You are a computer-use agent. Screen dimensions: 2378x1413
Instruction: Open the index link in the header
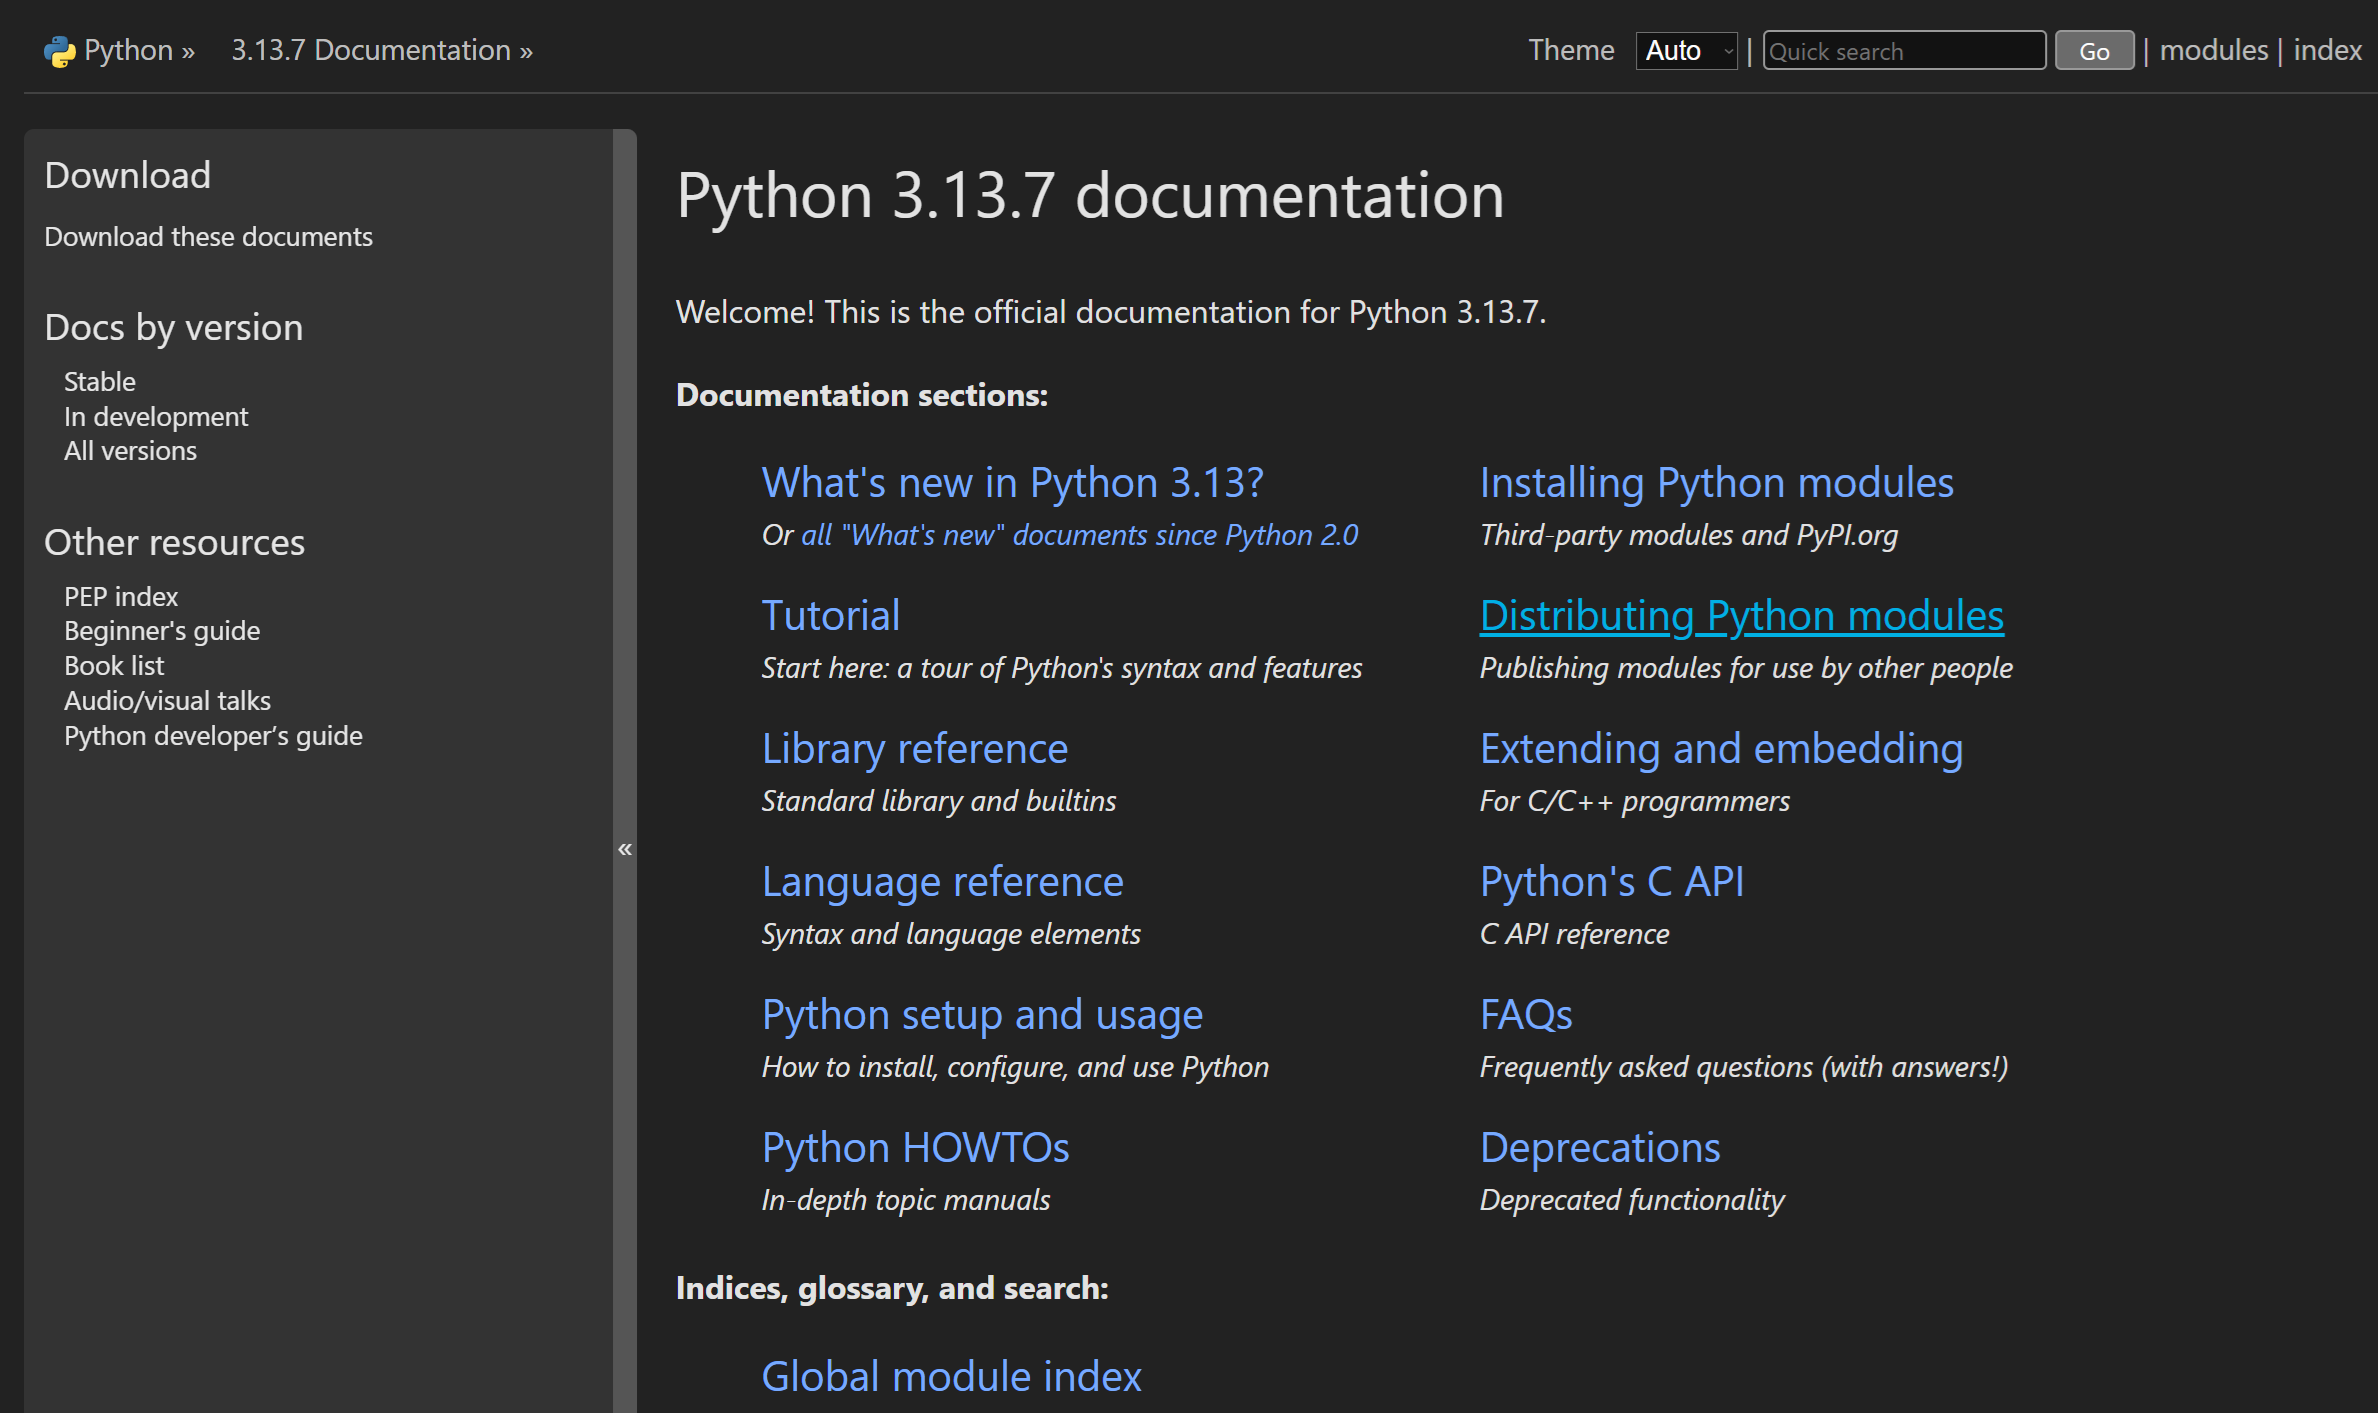pyautogui.click(x=2326, y=49)
